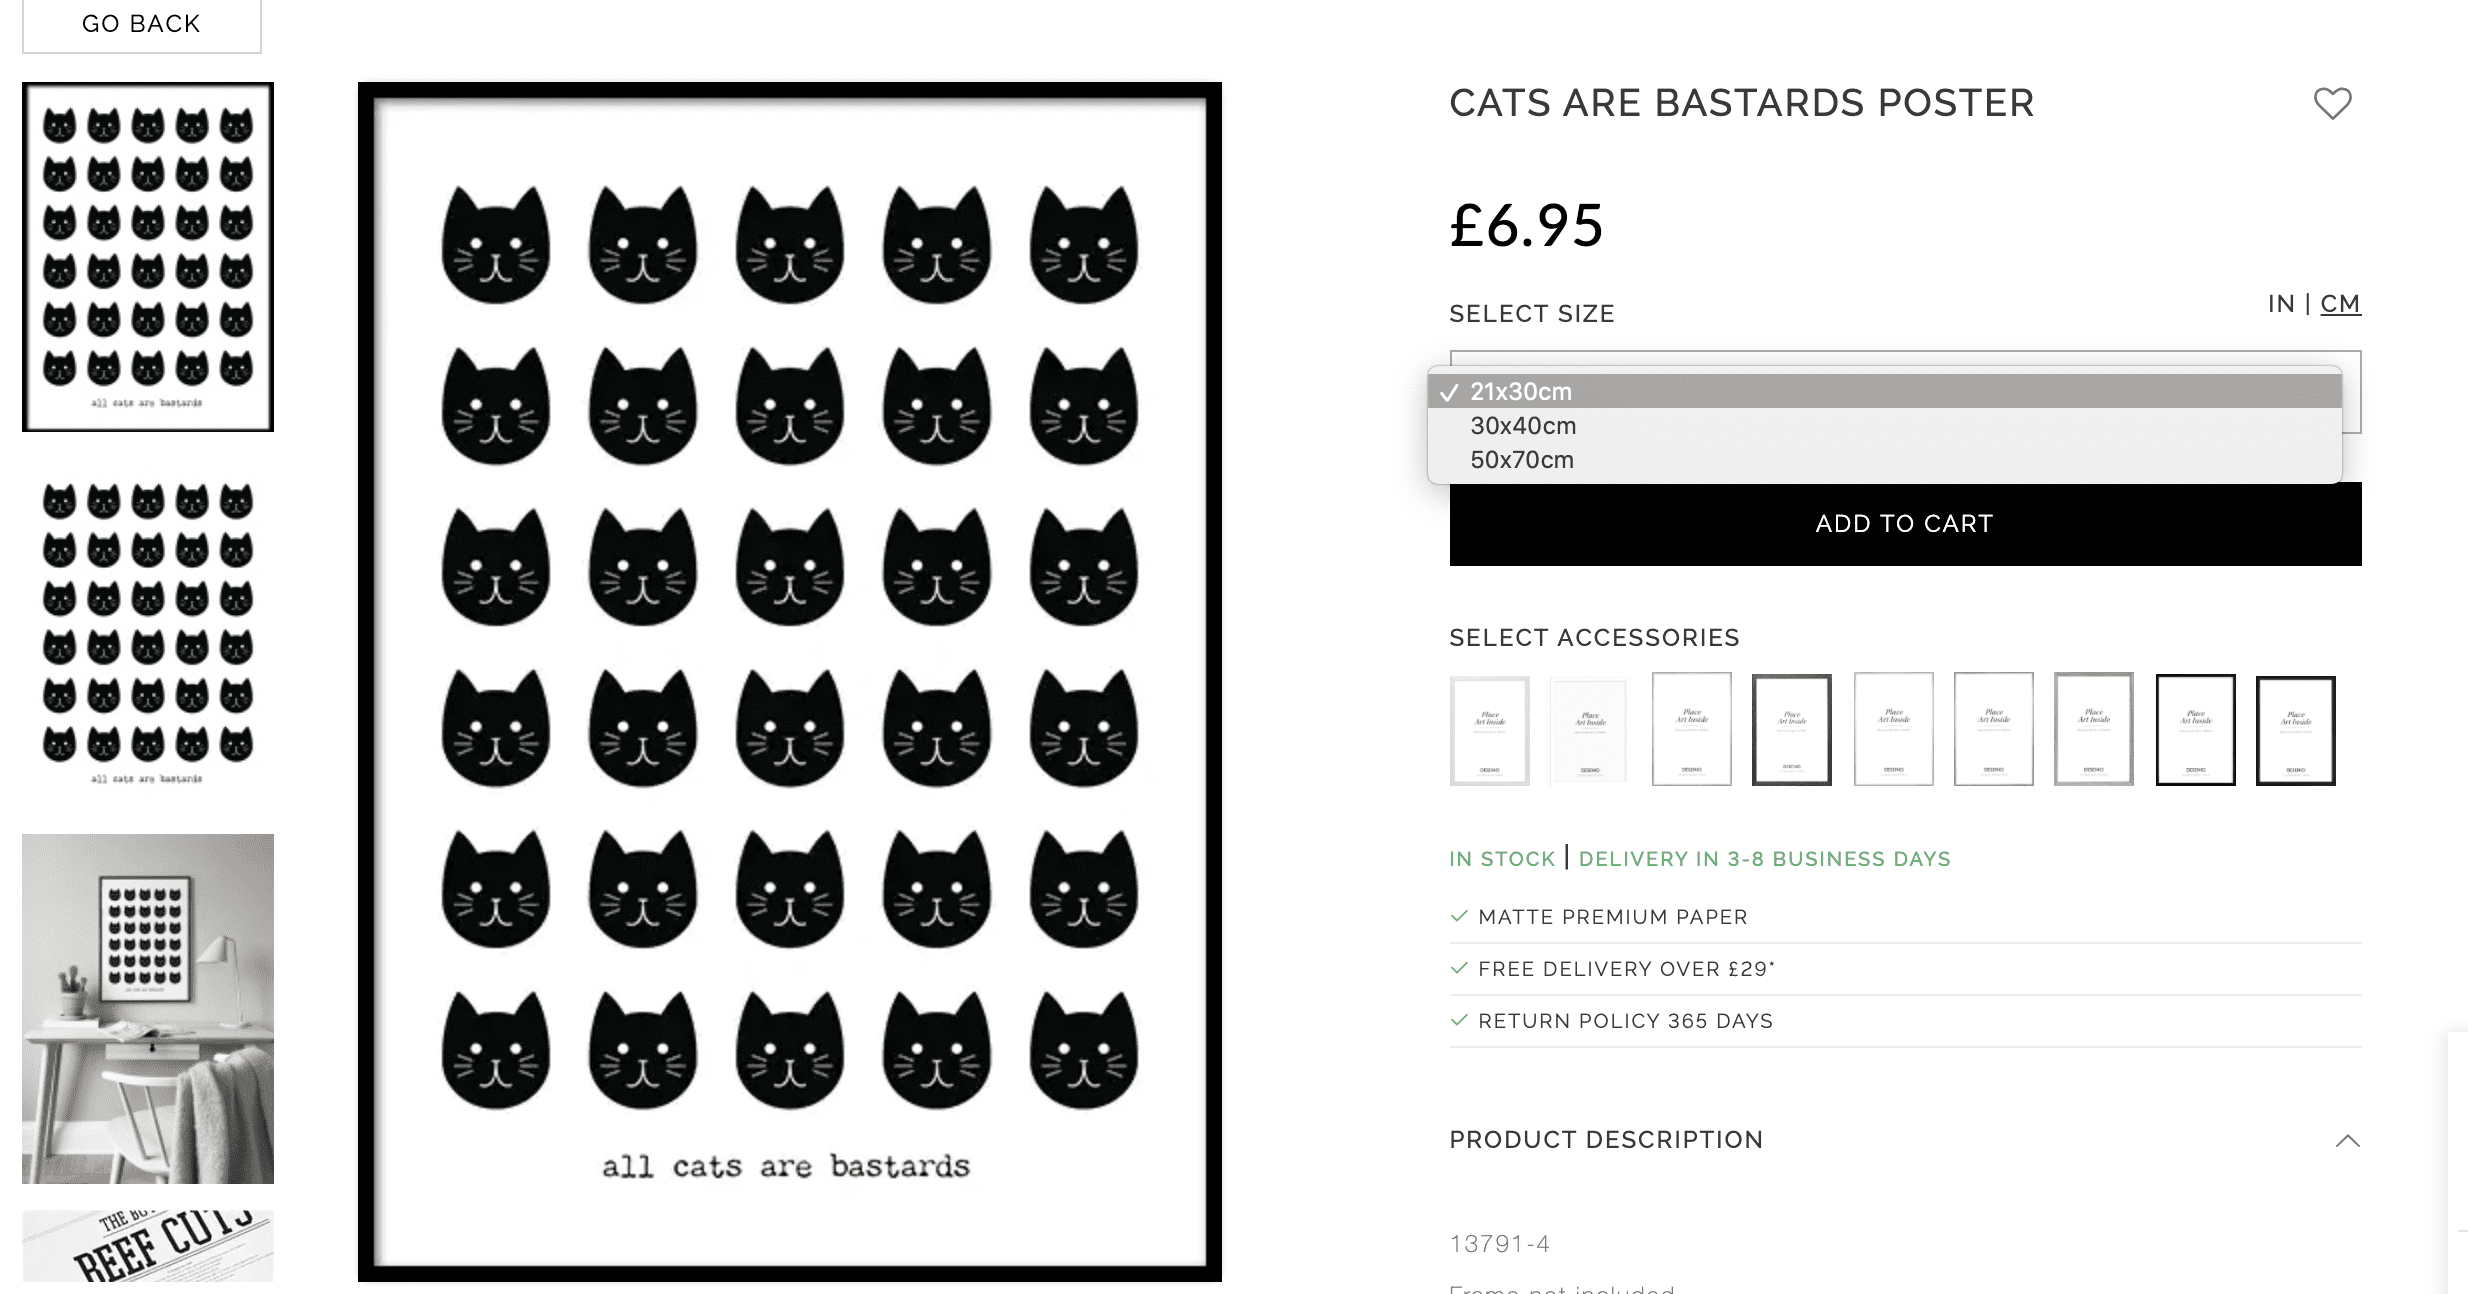Image resolution: width=2468 pixels, height=1294 pixels.
Task: Add poster to wishlist with heart icon
Action: [2332, 104]
